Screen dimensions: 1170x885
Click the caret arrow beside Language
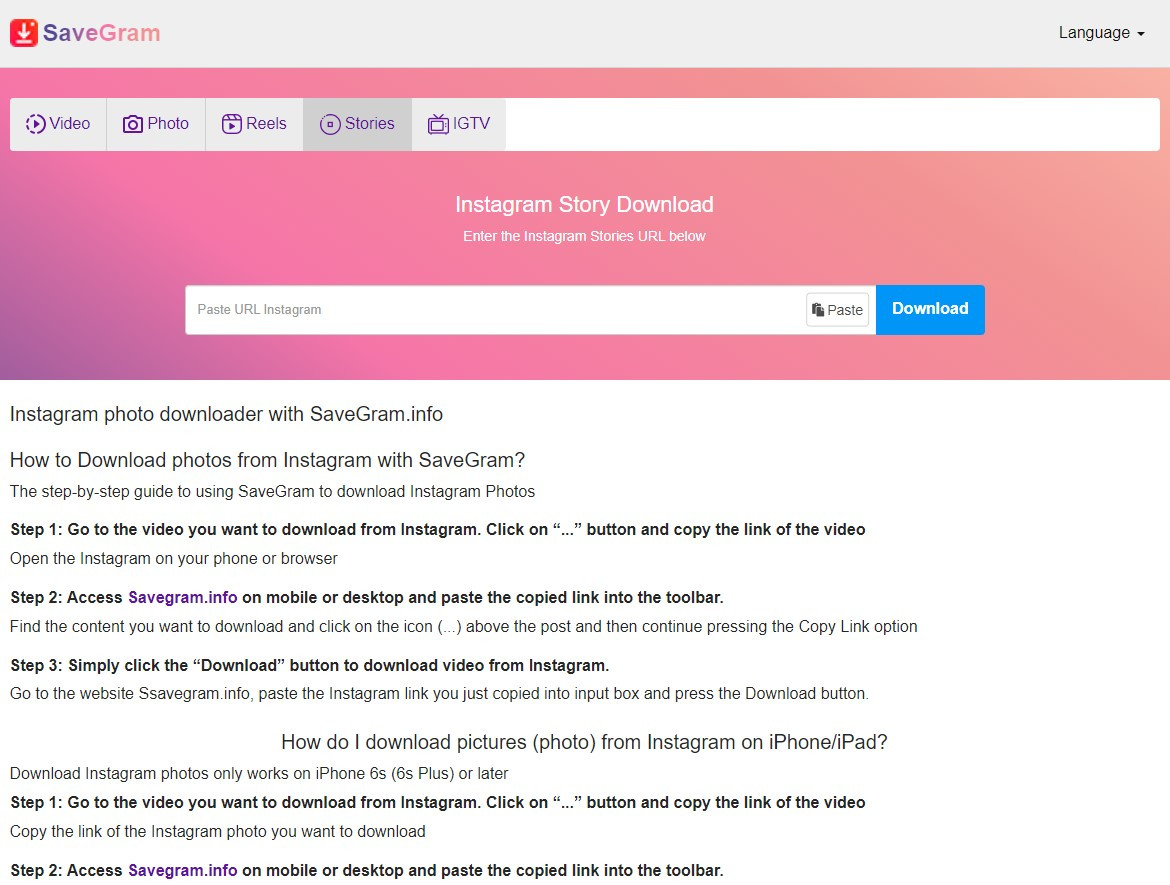(1141, 34)
